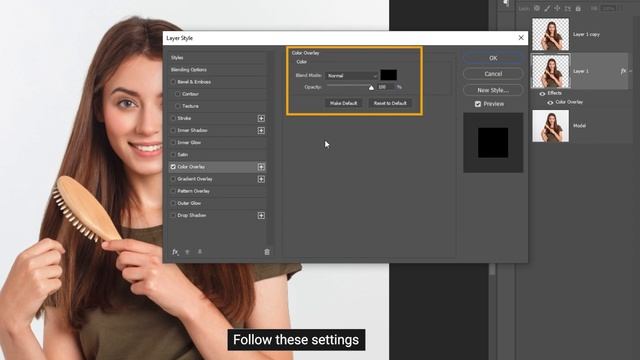640x360 pixels.
Task: Select the Pattern Overlay row label
Action: point(193,191)
